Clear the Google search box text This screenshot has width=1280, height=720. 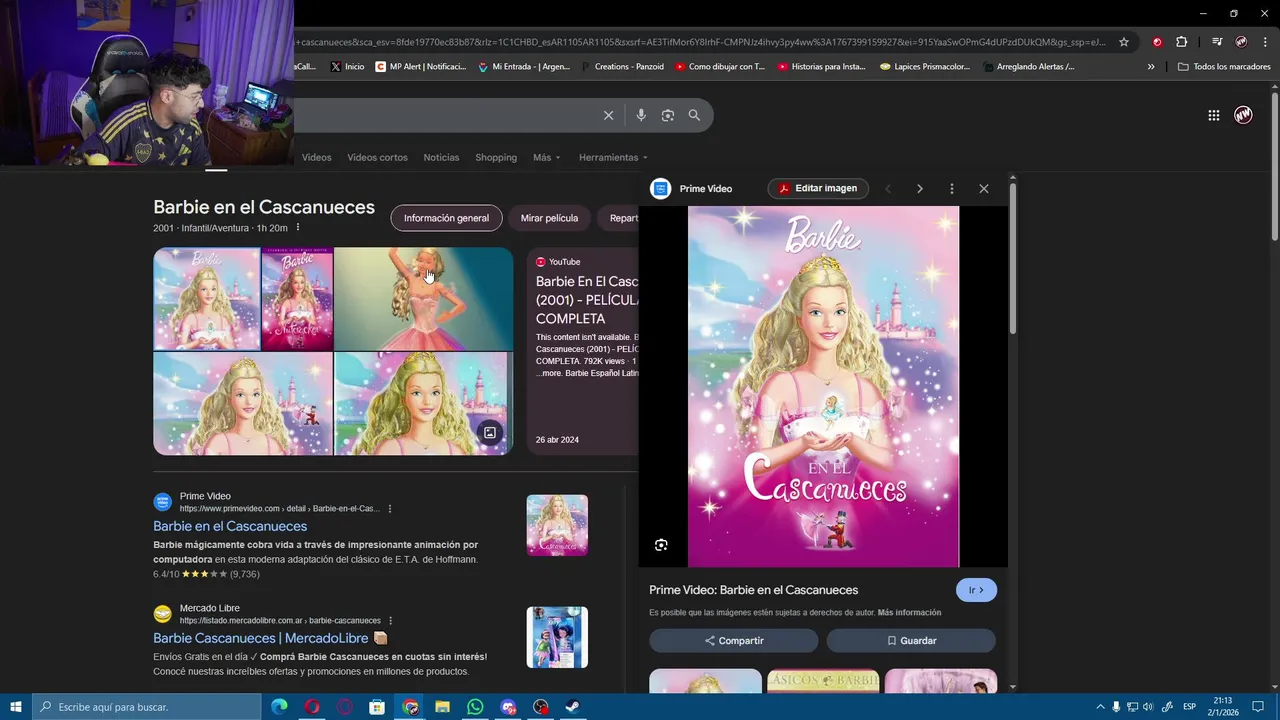(x=608, y=115)
